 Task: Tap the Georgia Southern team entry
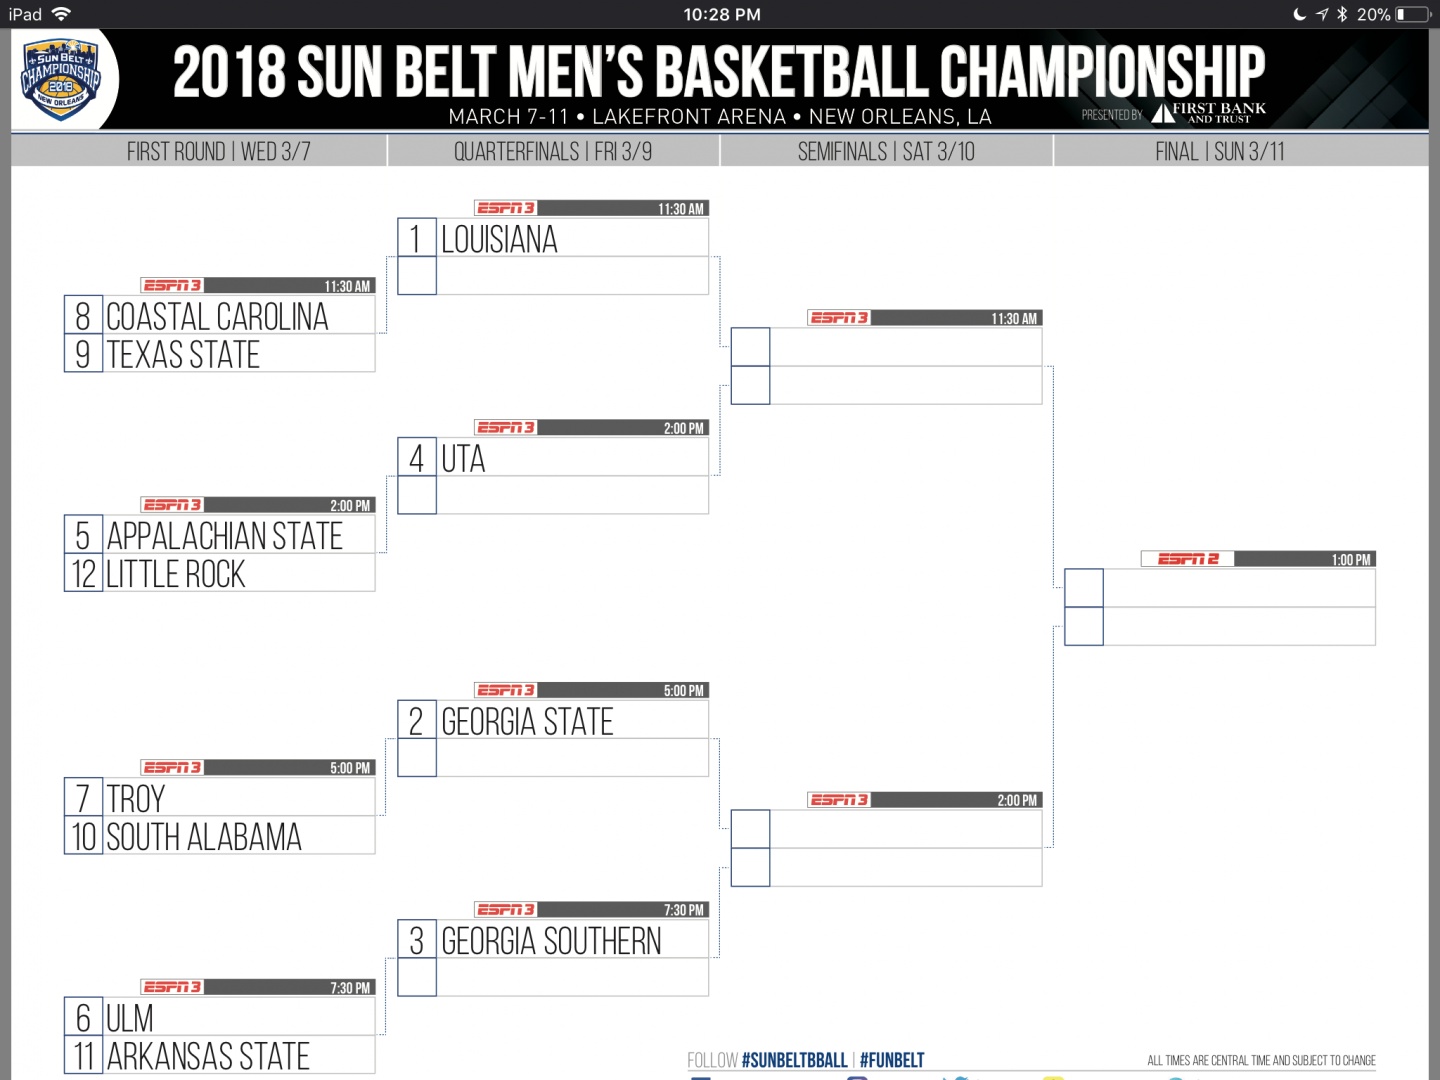click(553, 940)
